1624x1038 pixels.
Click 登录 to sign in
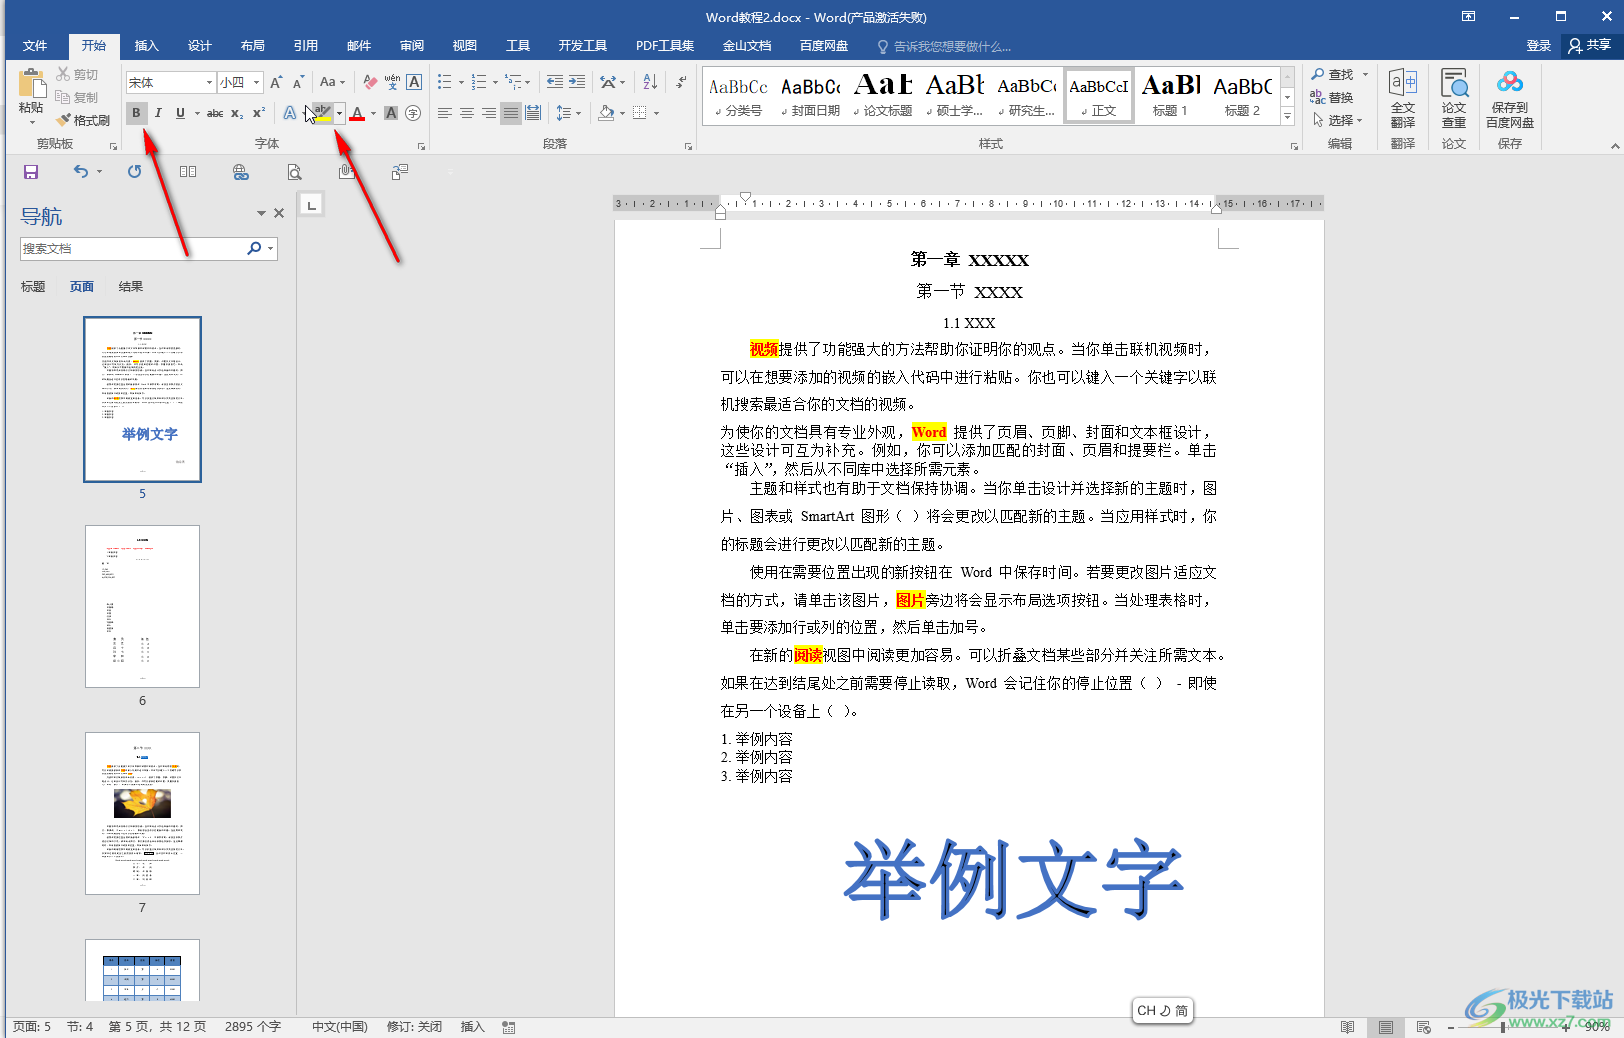(1539, 46)
